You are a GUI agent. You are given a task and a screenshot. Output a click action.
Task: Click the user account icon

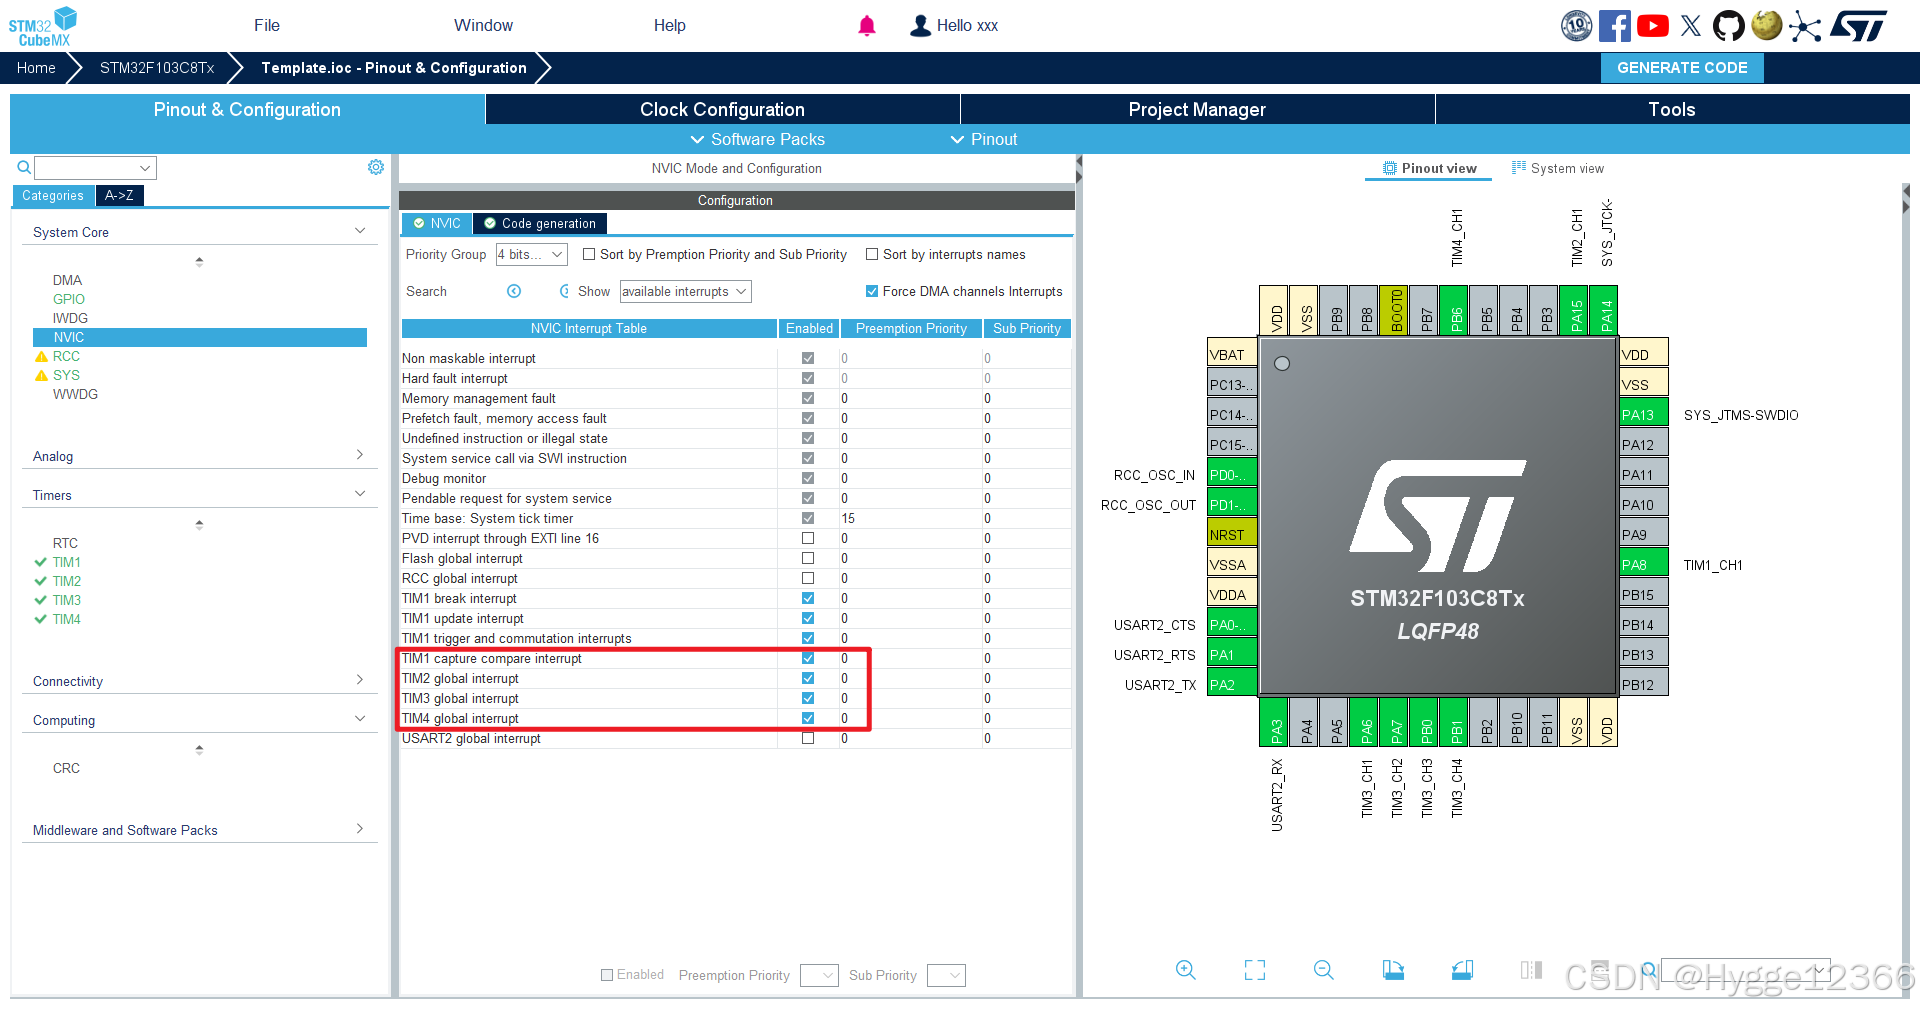click(x=920, y=26)
